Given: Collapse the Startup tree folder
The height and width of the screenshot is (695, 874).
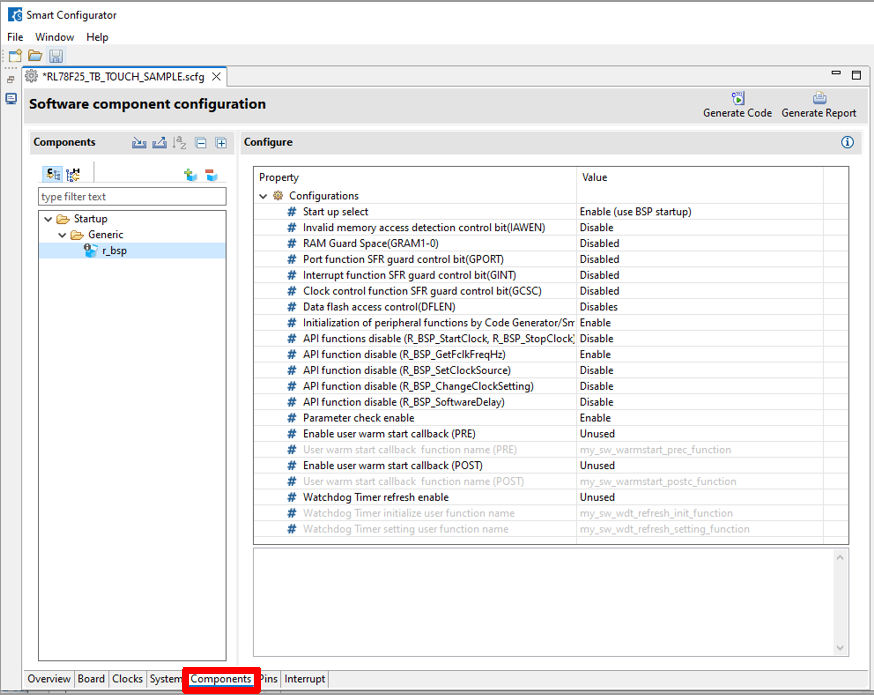Looking at the screenshot, I should point(48,219).
